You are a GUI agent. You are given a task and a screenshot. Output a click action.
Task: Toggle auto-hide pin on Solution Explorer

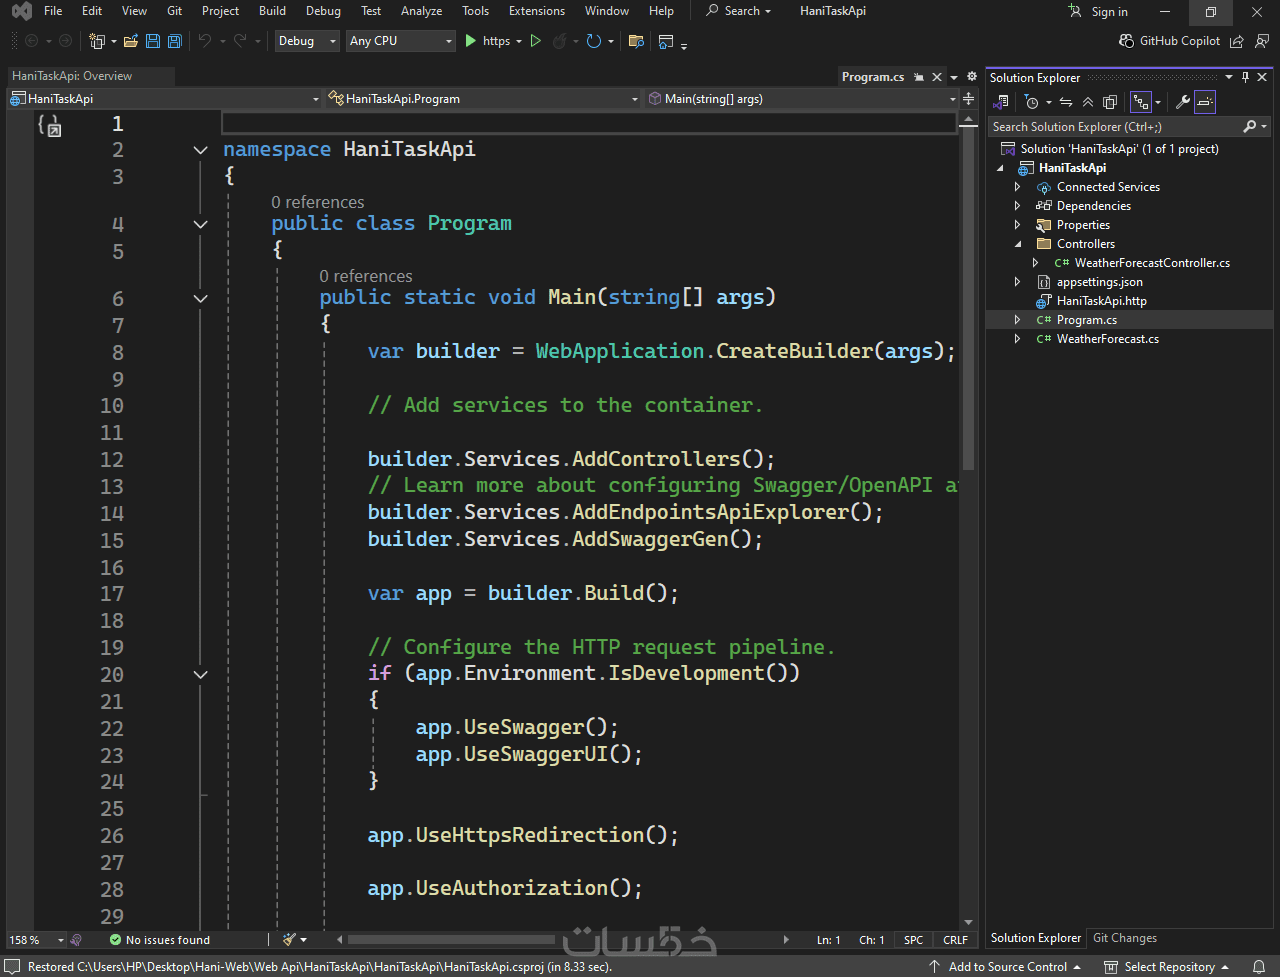coord(1245,77)
